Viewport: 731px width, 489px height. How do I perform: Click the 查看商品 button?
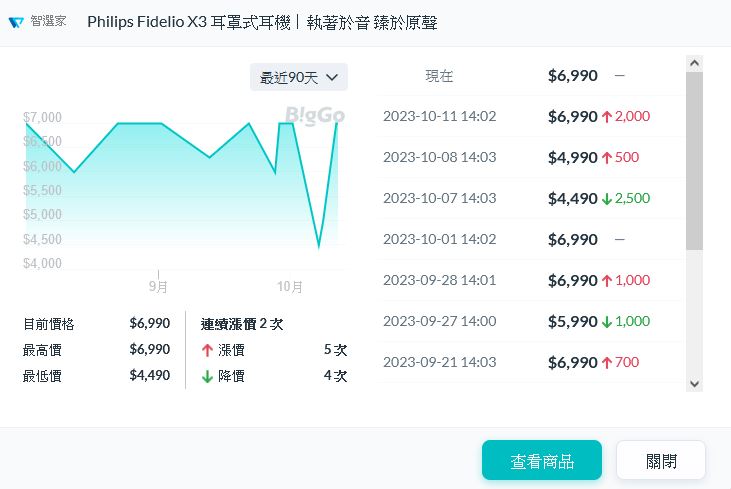(x=541, y=461)
